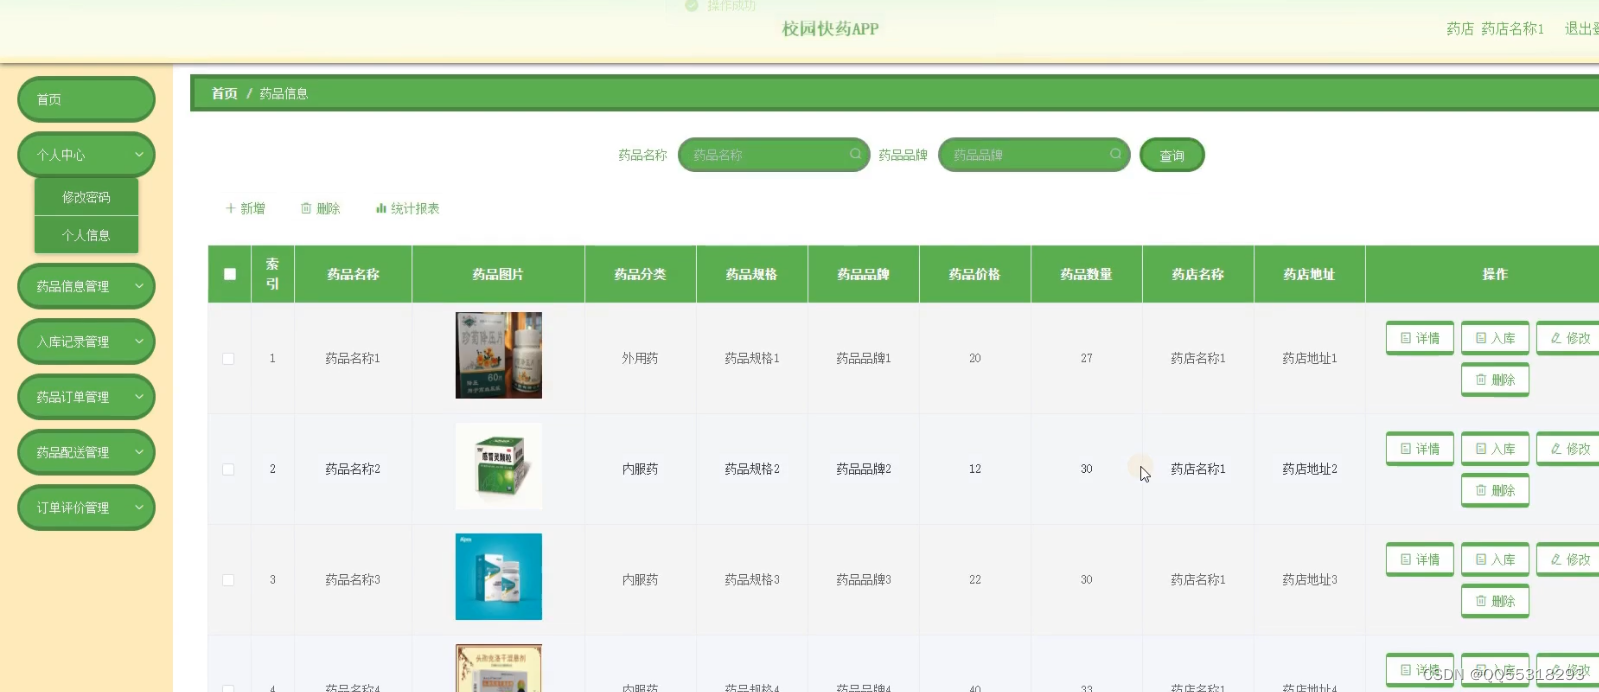Click 删除 trash icon for 药品名称2
Screen dimensions: 1599x692
1481,491
